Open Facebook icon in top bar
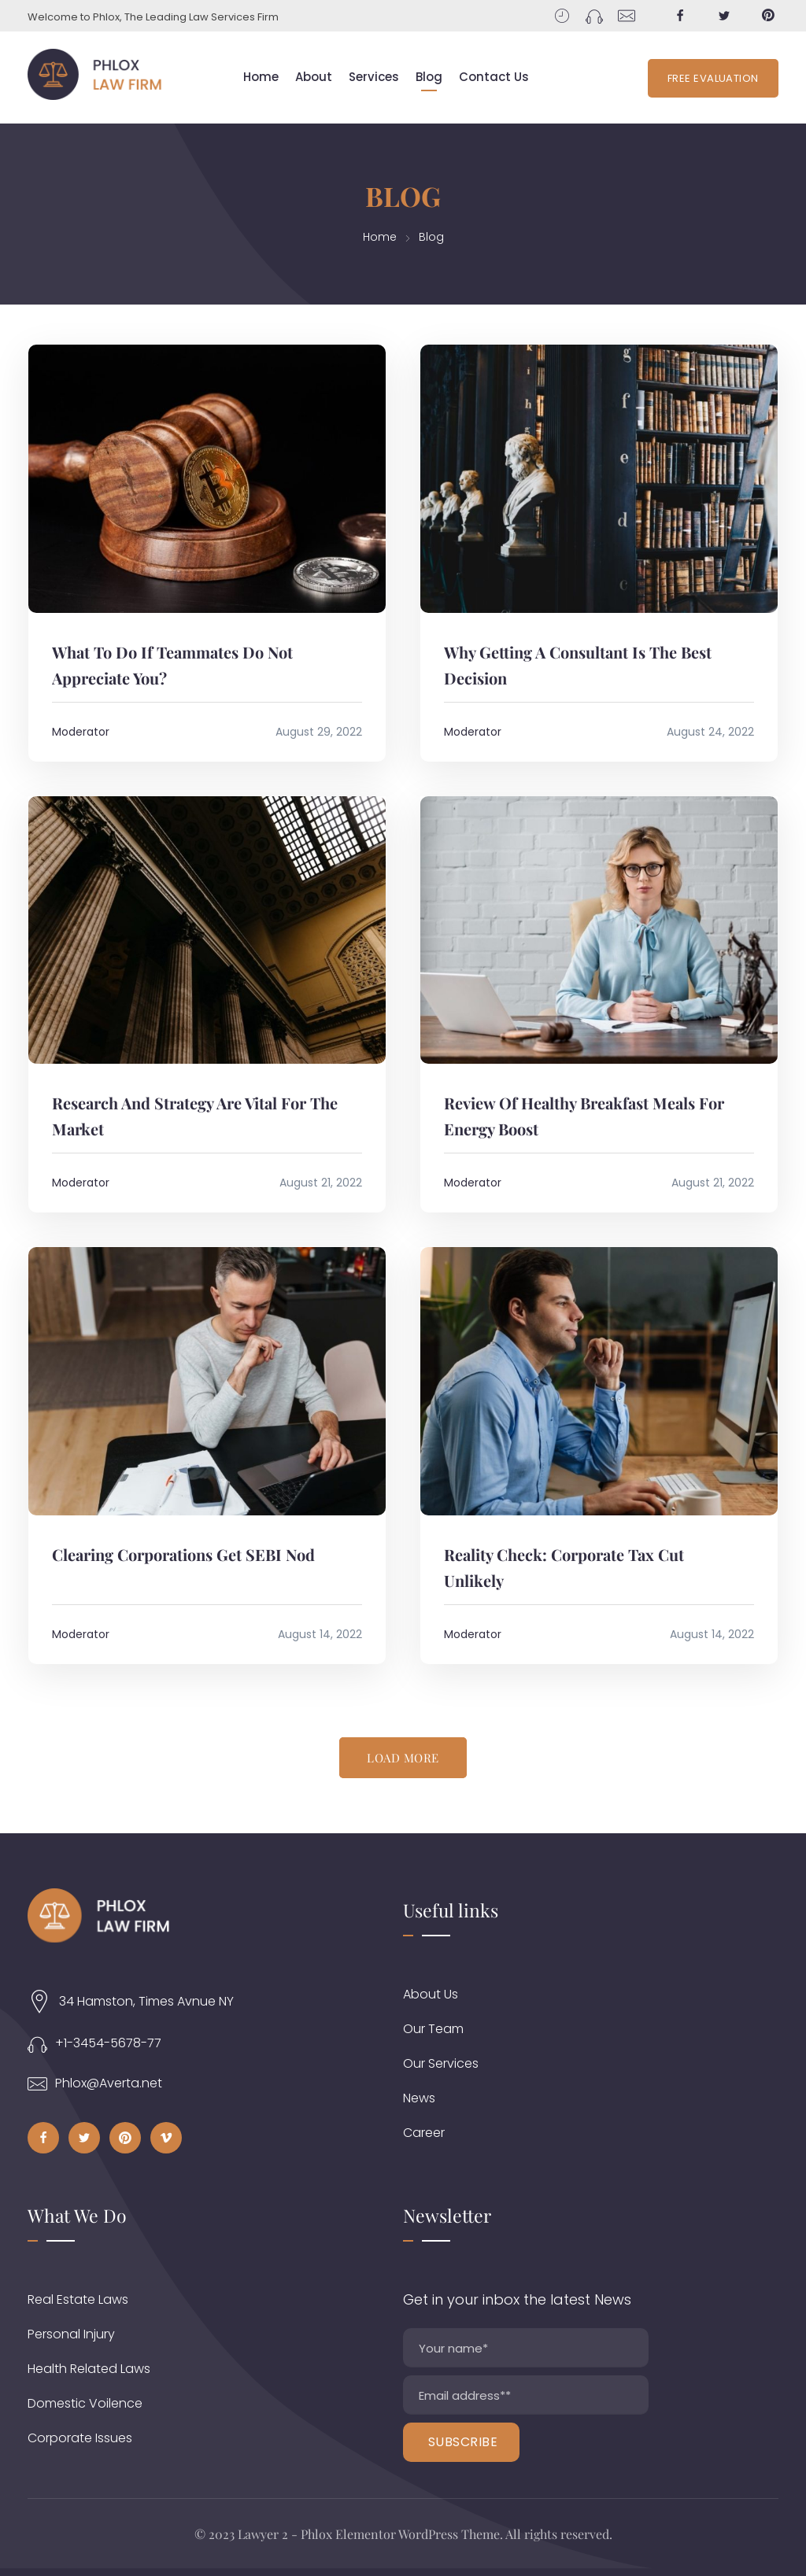806x2576 pixels. tap(680, 16)
